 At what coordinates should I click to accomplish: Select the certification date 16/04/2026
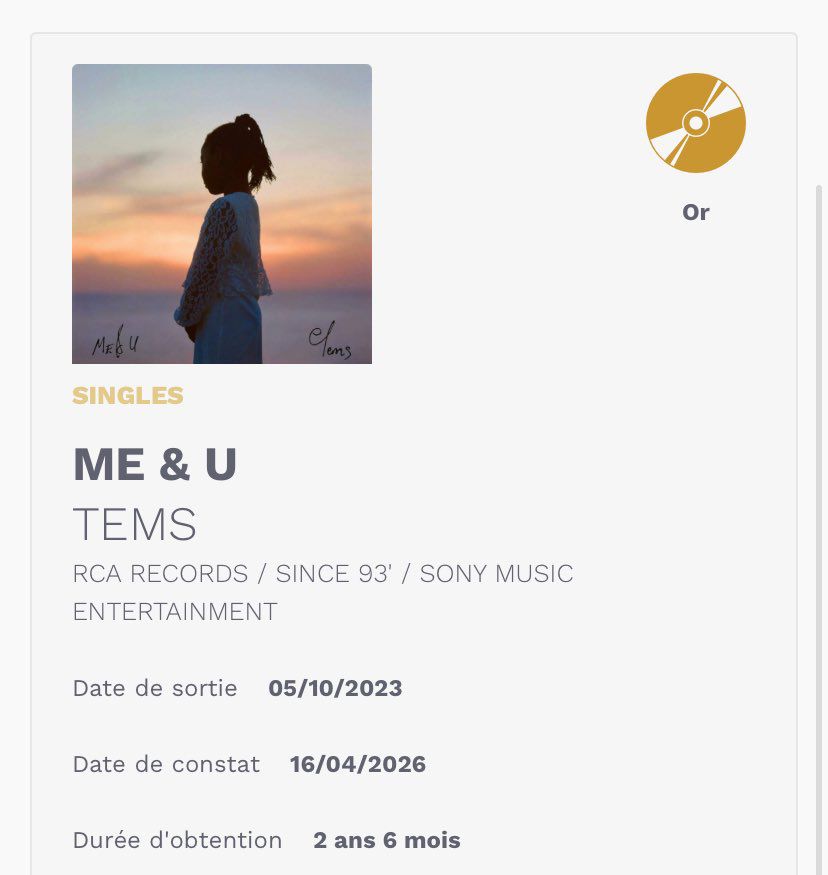click(358, 764)
